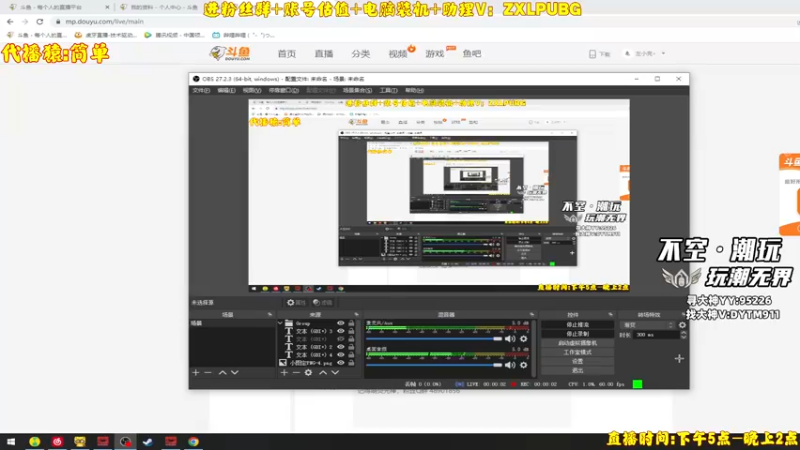Hide the png image source
This screenshot has height=450, width=800.
(x=340, y=363)
